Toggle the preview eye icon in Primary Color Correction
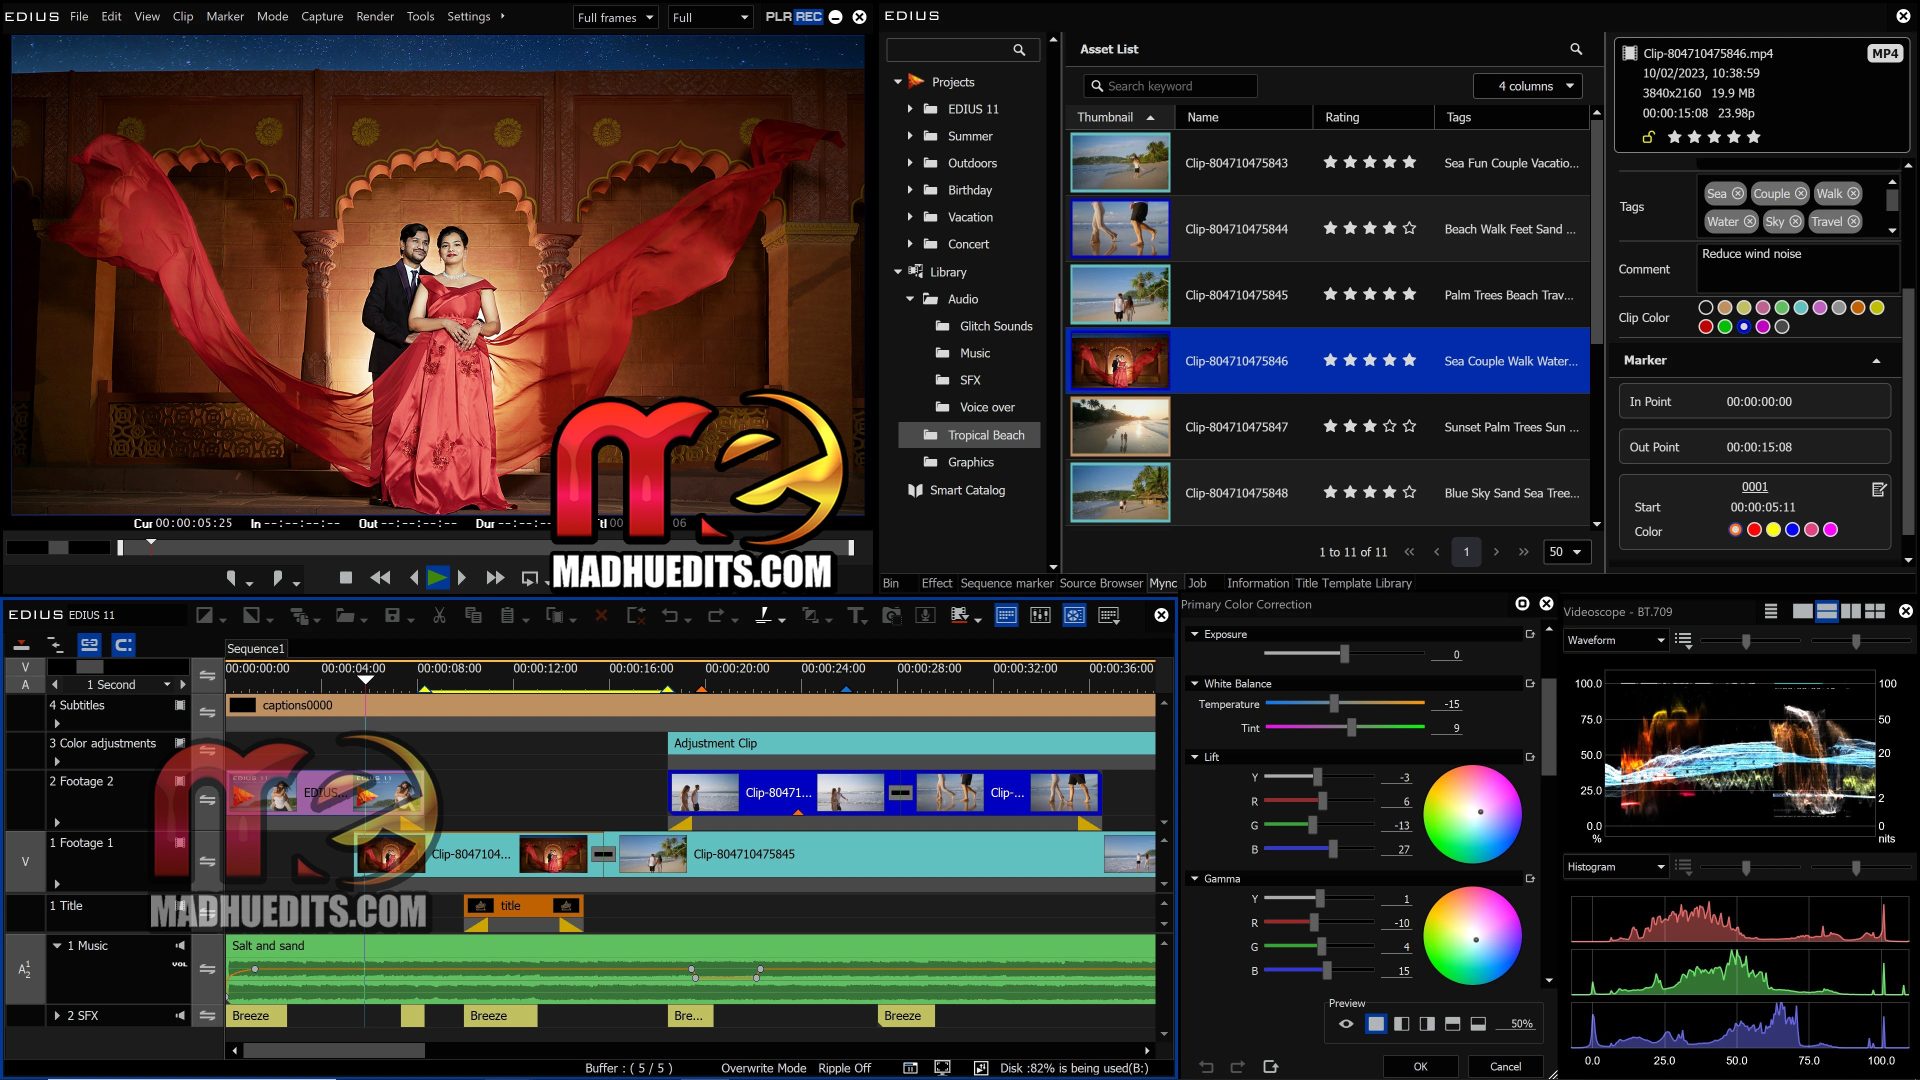 (1346, 1023)
